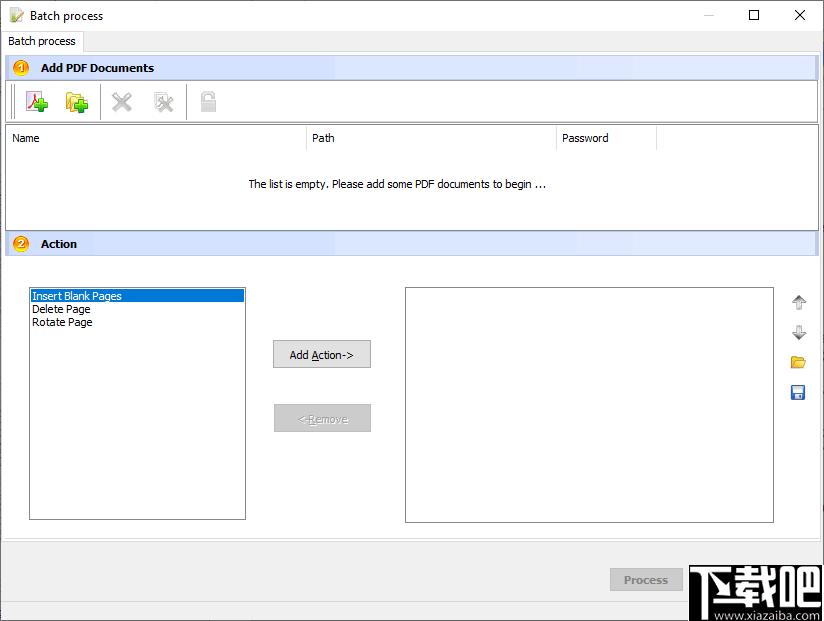Click the Remove selected document X icon

[122, 102]
